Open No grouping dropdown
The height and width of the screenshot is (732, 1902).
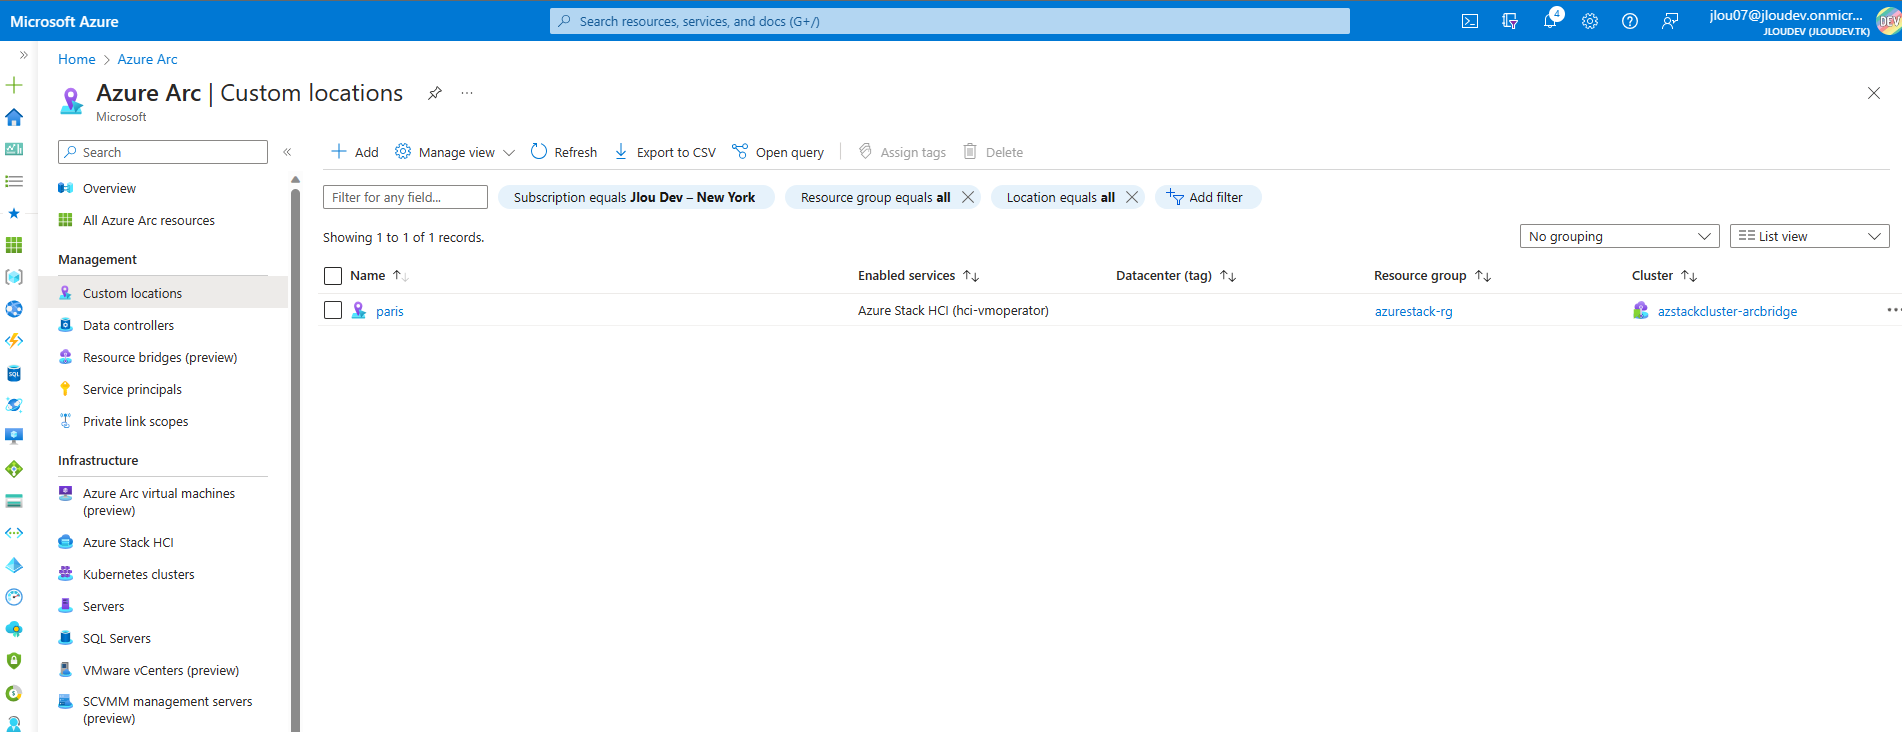(1620, 236)
